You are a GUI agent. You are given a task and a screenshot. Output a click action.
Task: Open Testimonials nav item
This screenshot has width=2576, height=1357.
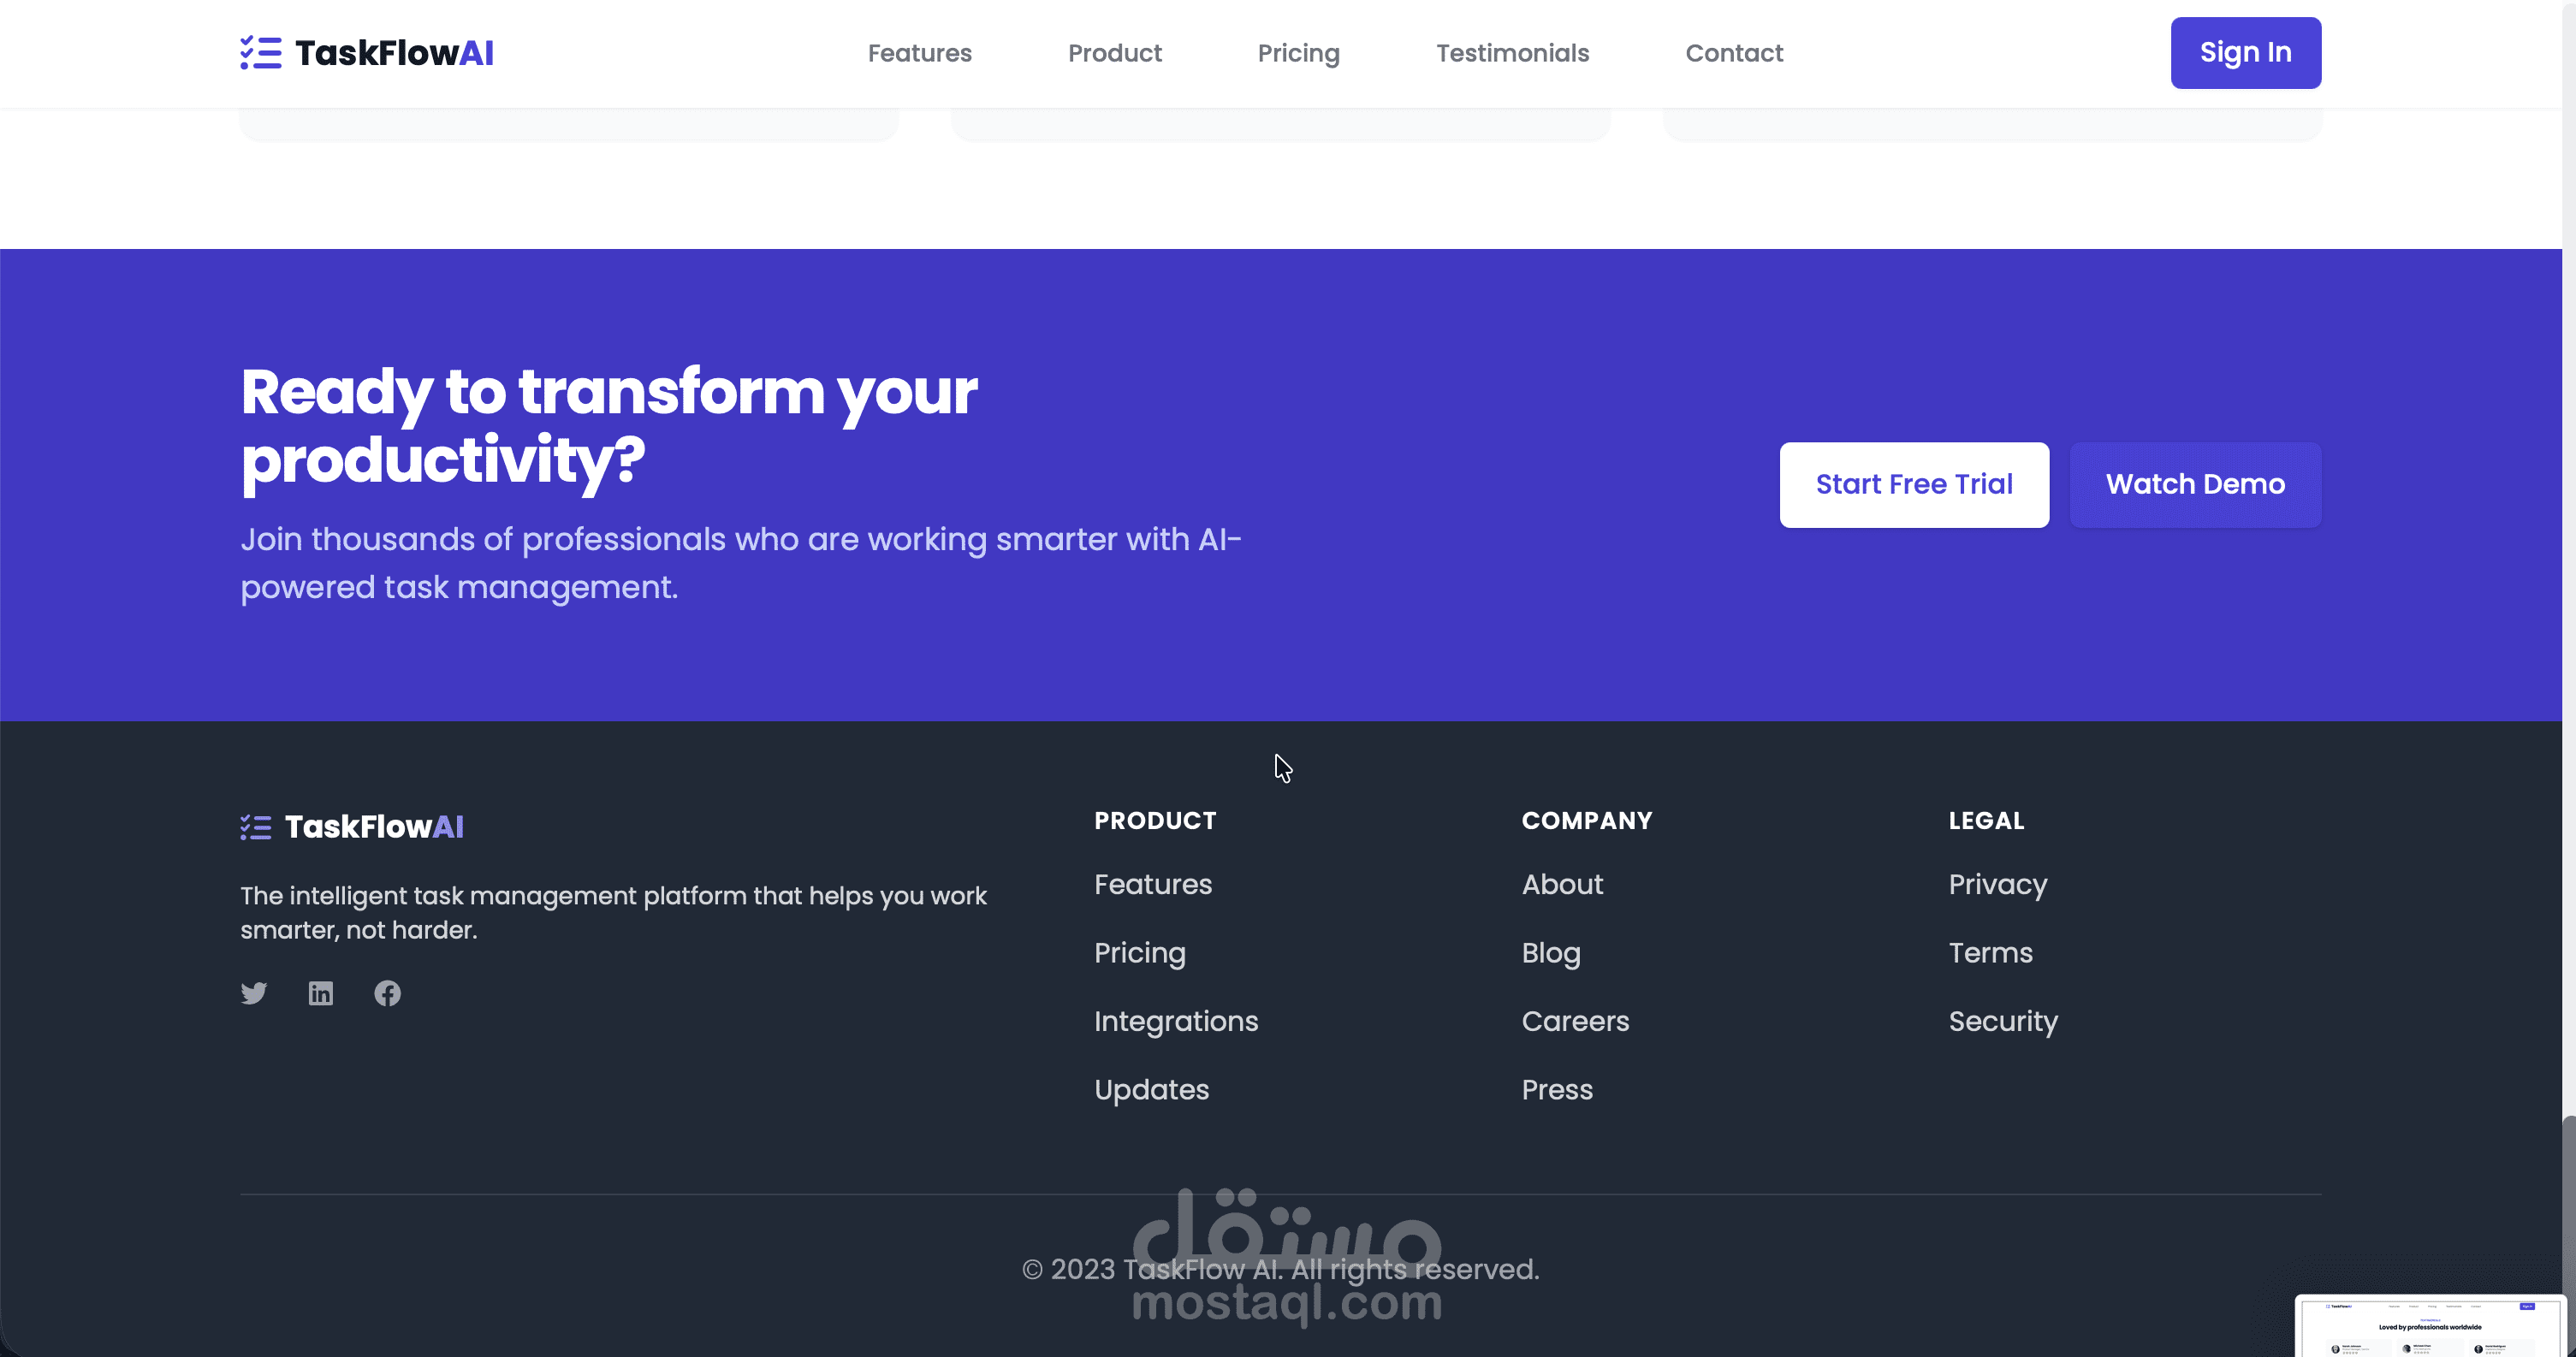(1512, 53)
